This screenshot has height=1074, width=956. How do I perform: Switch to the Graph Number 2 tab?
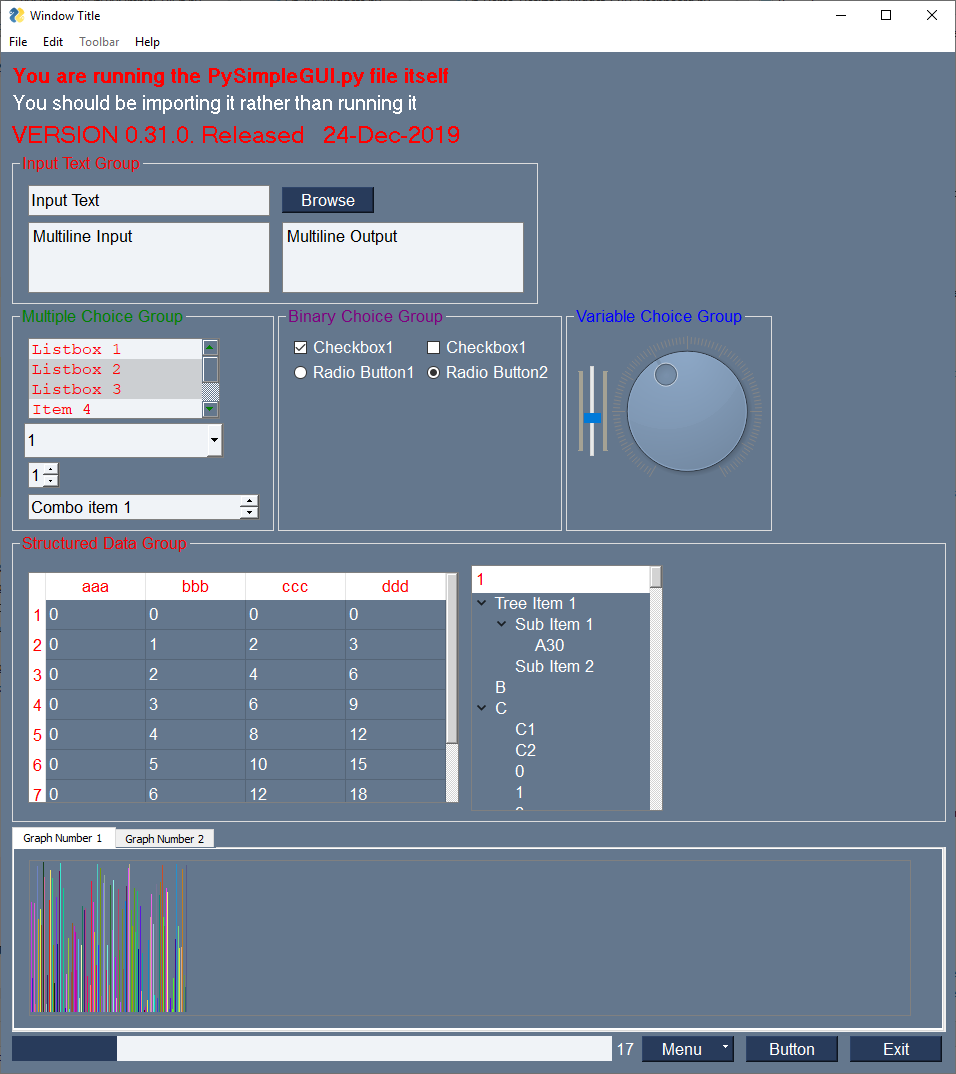164,838
